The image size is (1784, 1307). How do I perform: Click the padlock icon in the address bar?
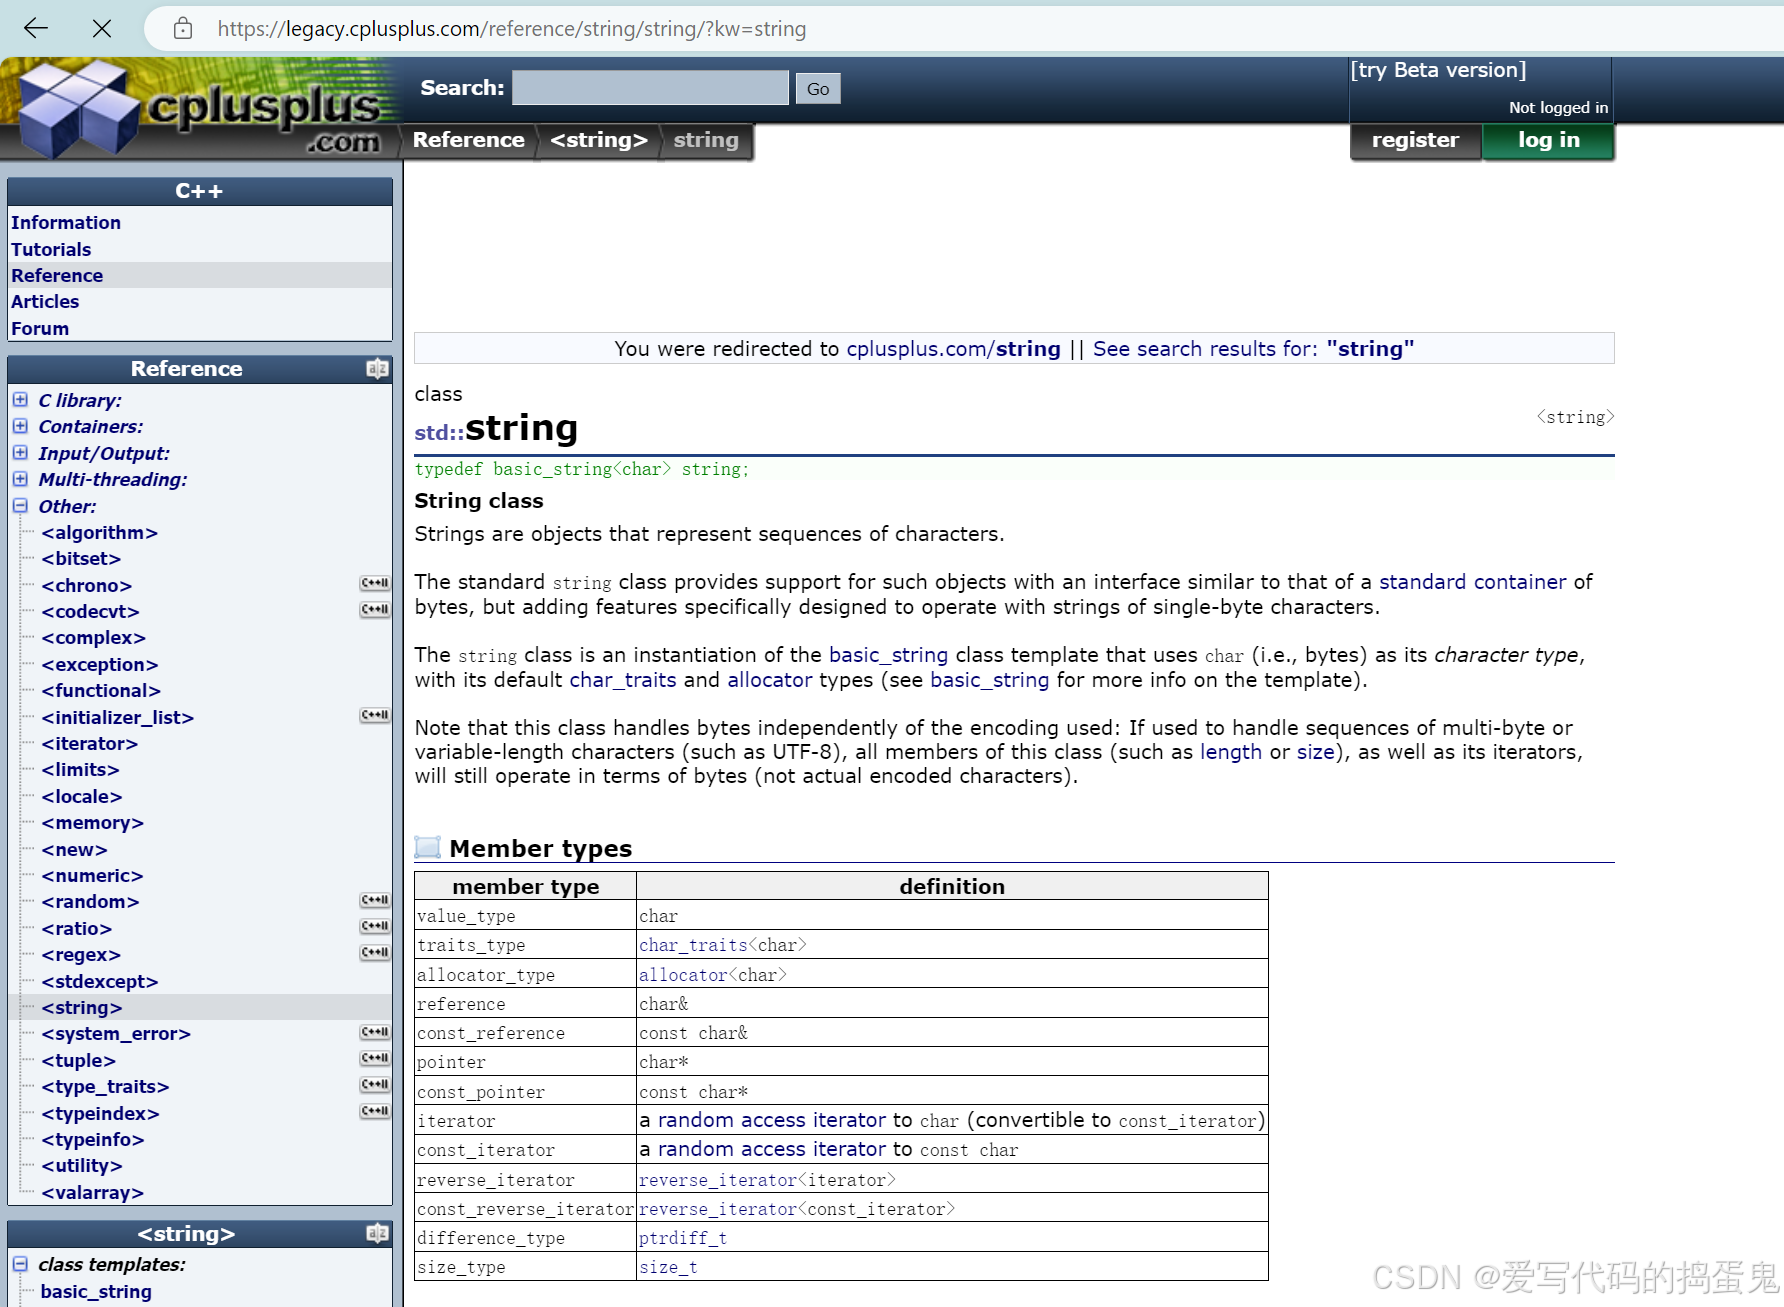pyautogui.click(x=182, y=29)
